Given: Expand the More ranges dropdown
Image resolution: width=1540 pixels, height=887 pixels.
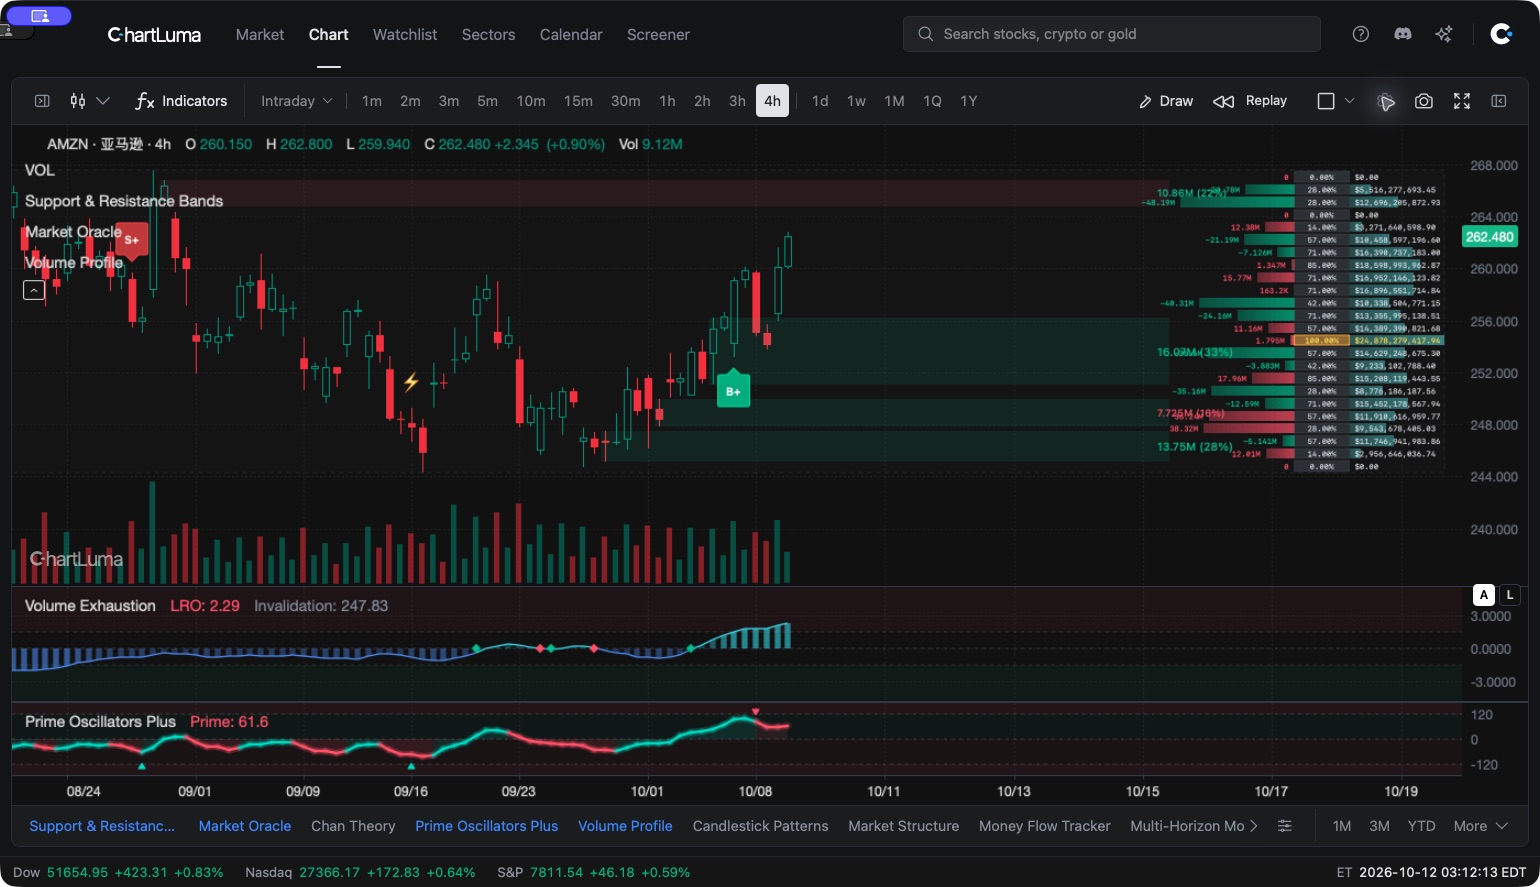Looking at the screenshot, I should [1480, 826].
